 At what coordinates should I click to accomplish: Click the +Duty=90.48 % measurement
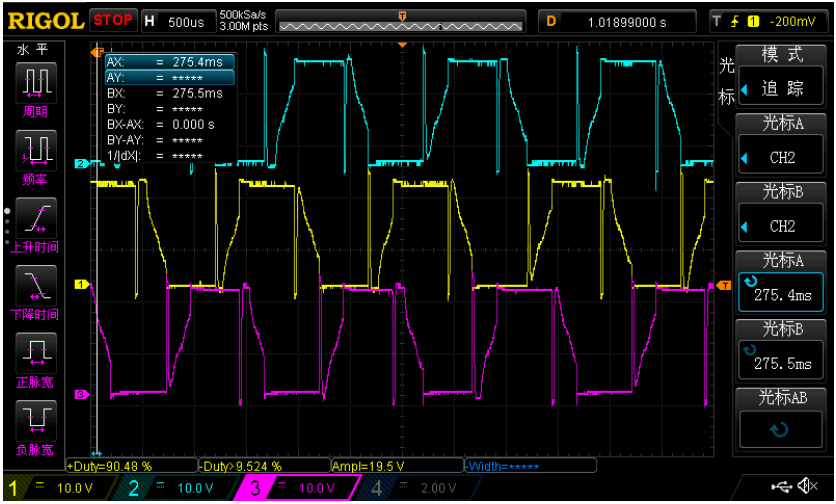point(131,466)
